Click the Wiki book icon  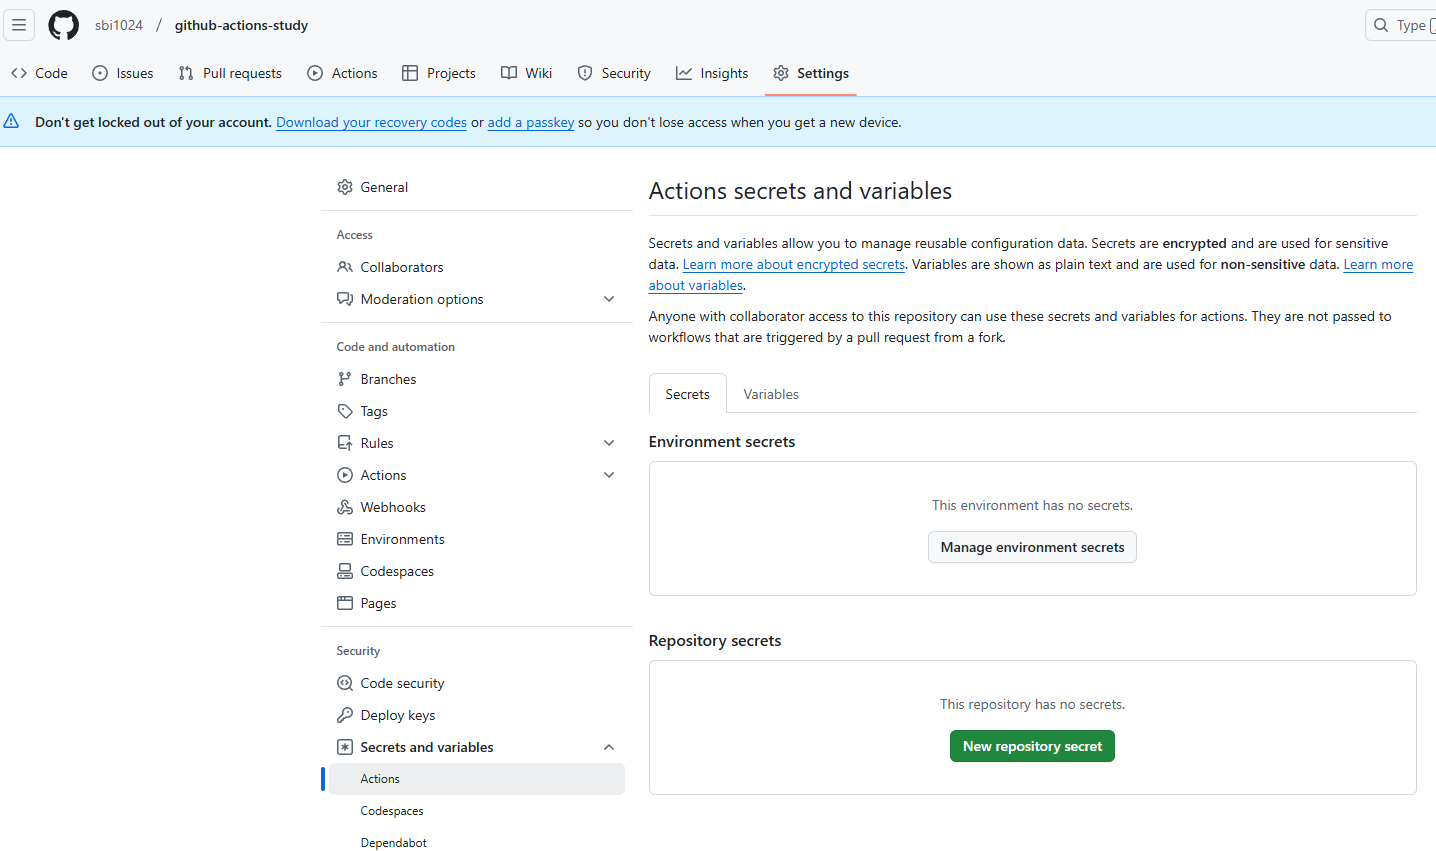tap(509, 73)
